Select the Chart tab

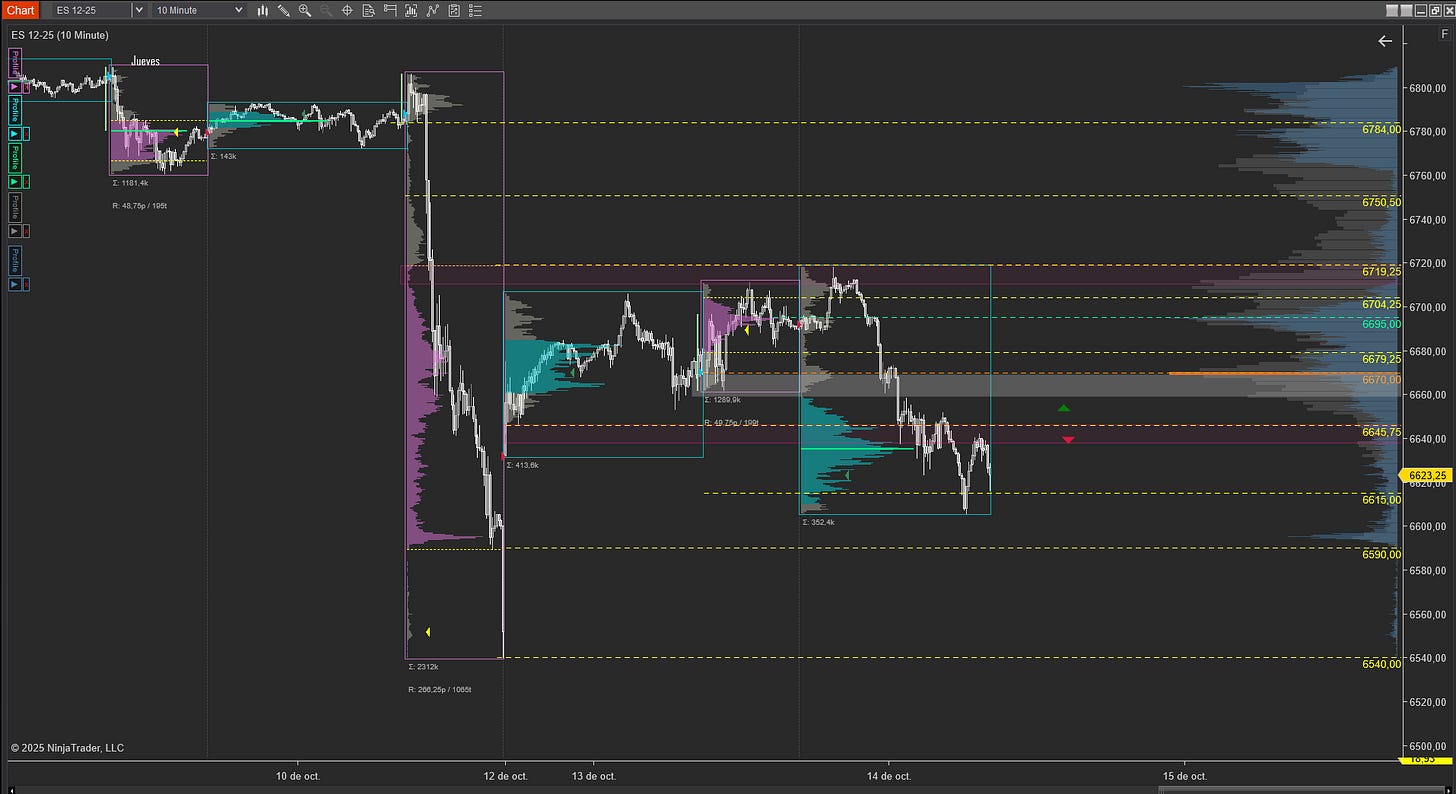point(20,10)
